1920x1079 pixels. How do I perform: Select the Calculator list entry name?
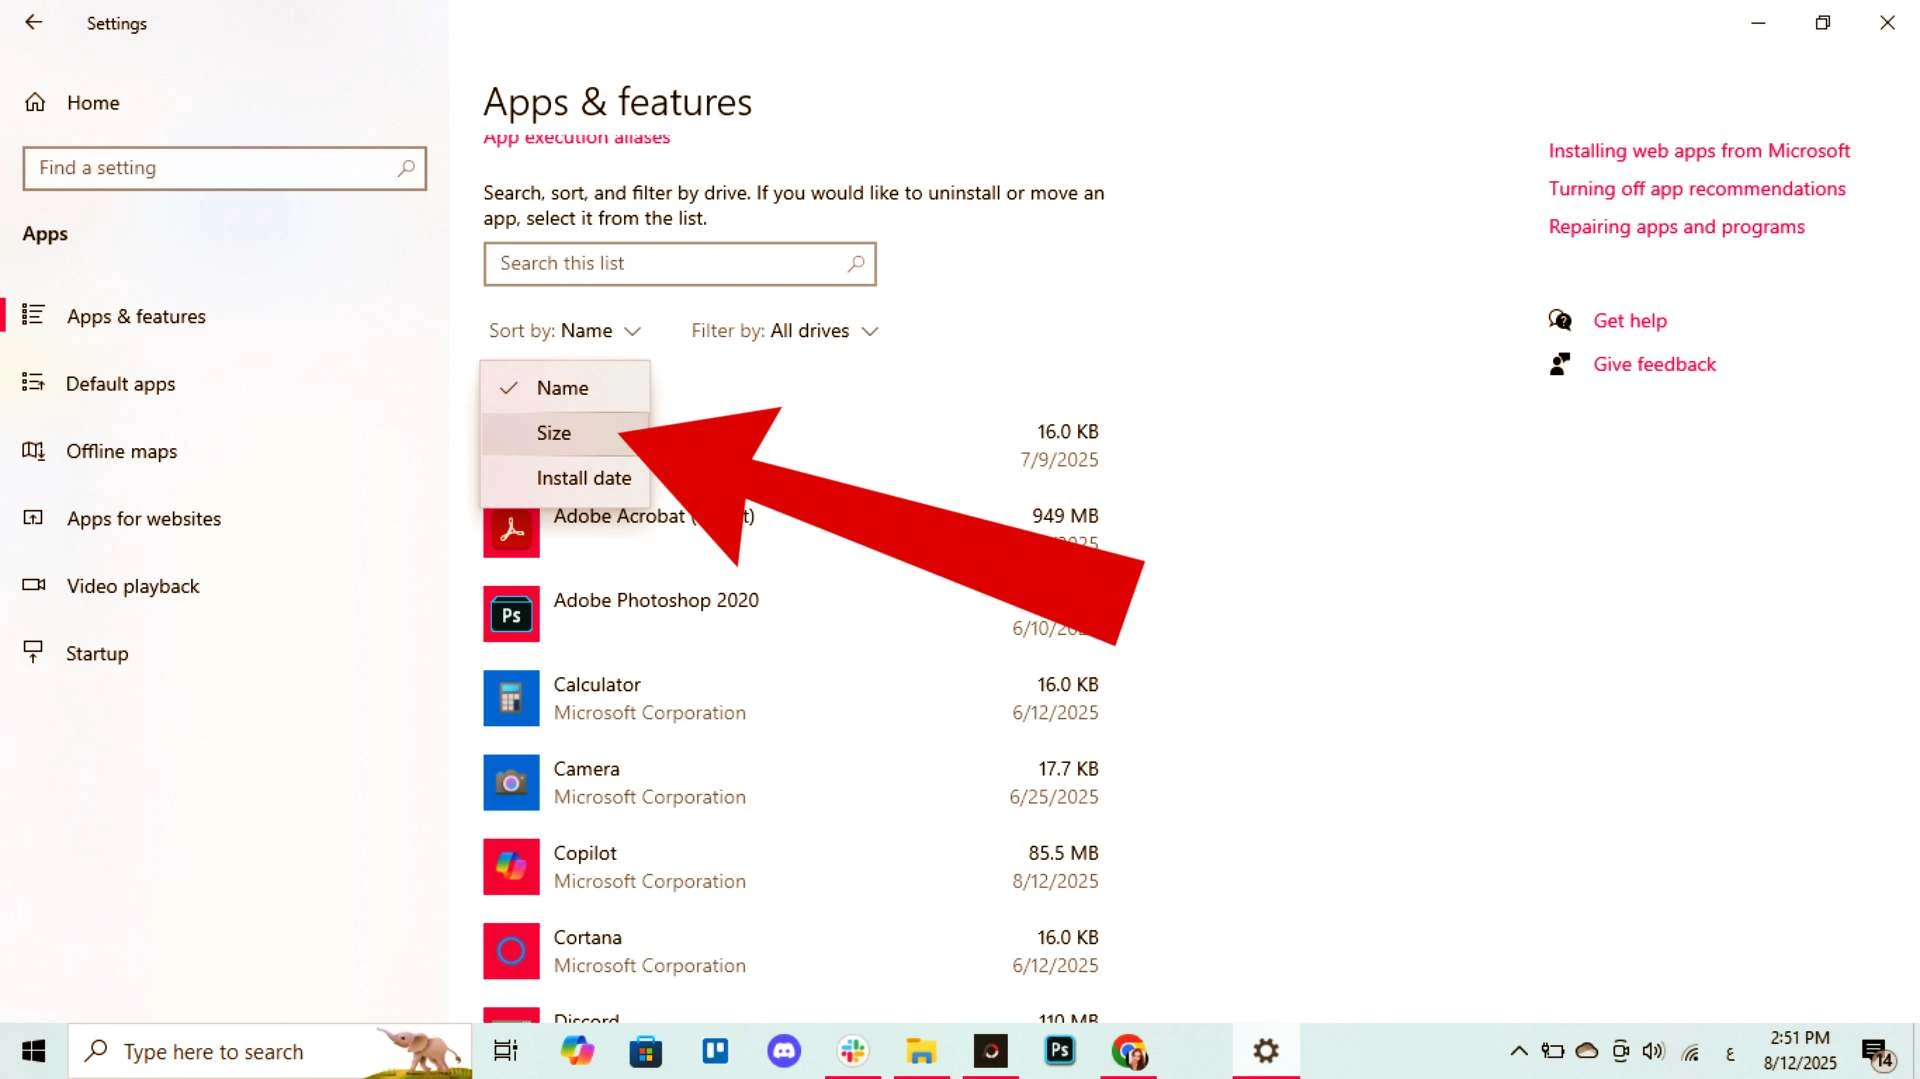click(x=597, y=685)
